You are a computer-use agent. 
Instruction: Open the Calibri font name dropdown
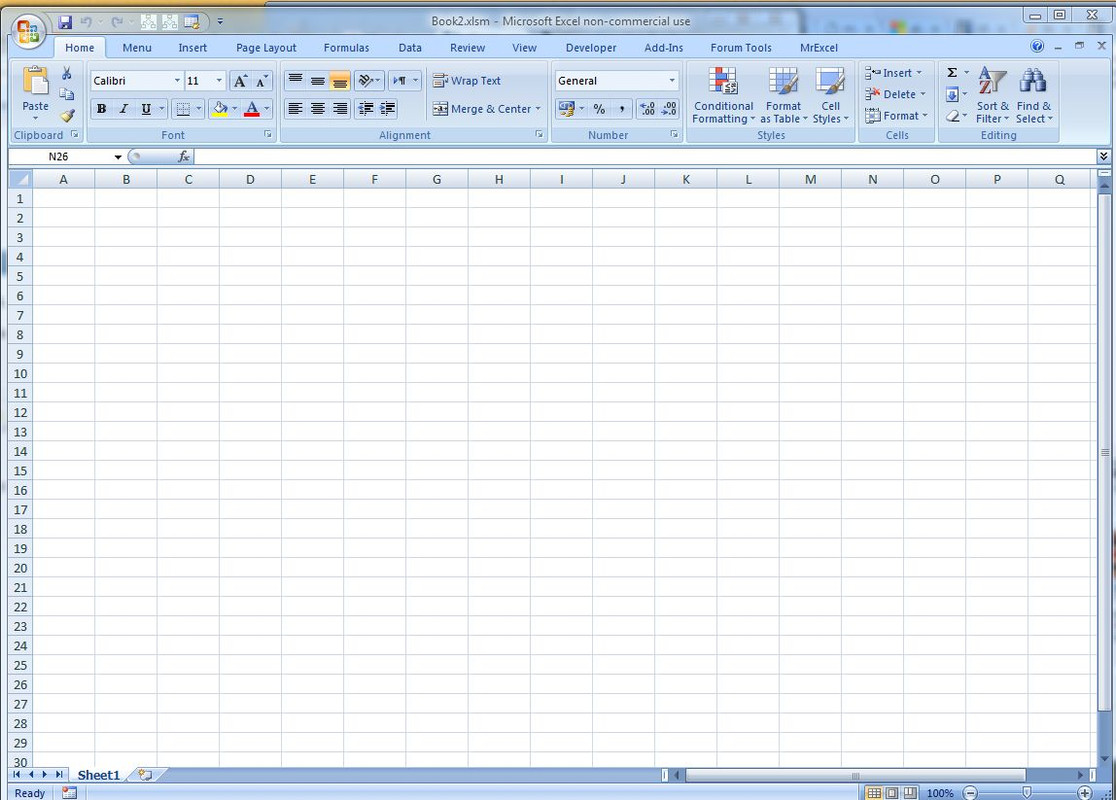click(x=177, y=81)
